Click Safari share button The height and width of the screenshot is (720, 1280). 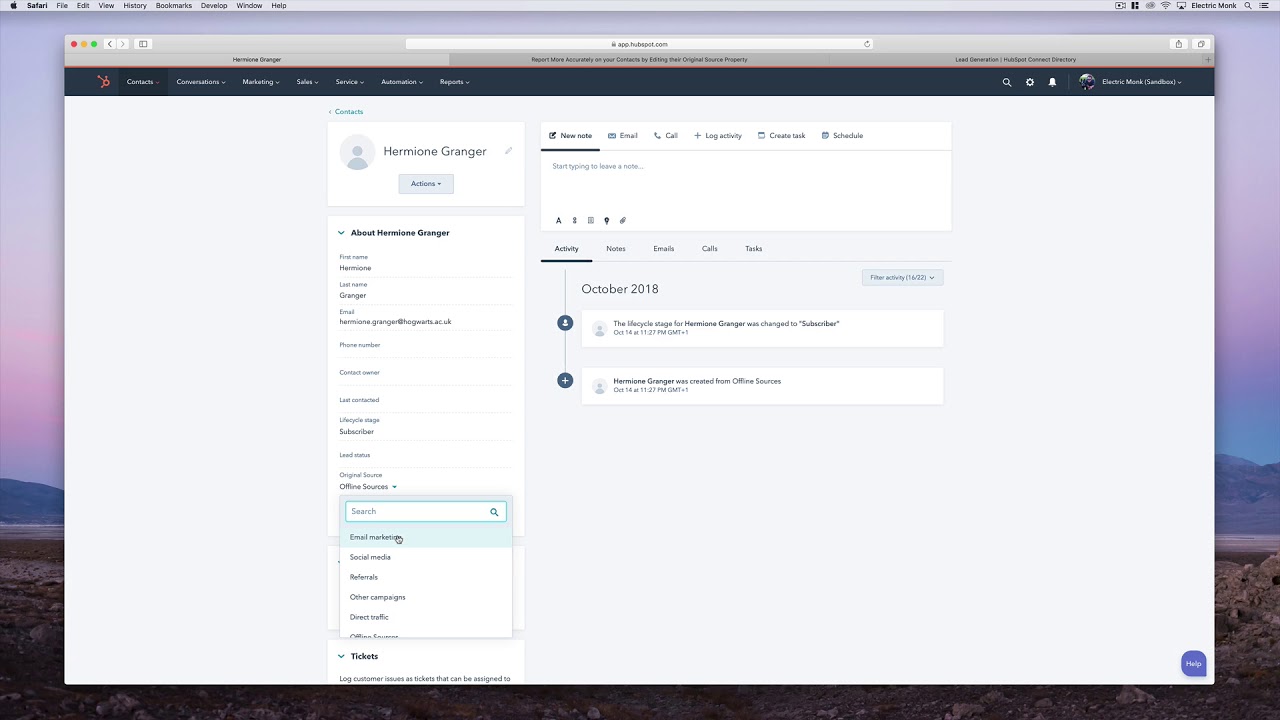tap(1179, 44)
